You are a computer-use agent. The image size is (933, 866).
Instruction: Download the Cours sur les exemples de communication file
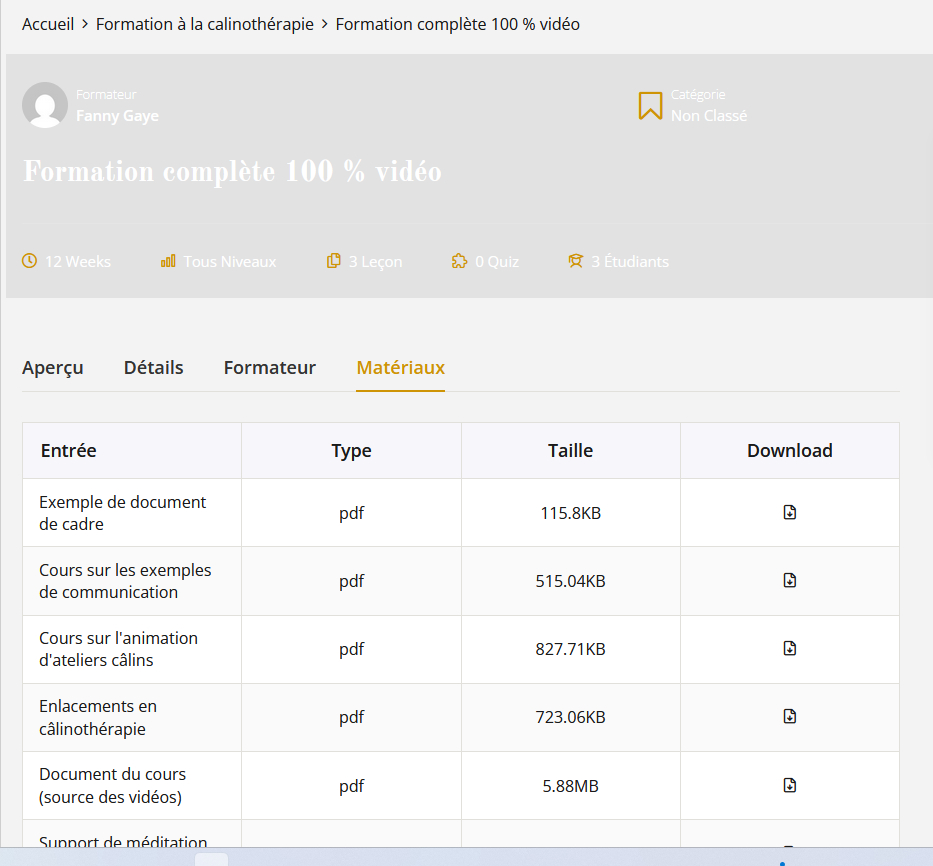pyautogui.click(x=789, y=581)
